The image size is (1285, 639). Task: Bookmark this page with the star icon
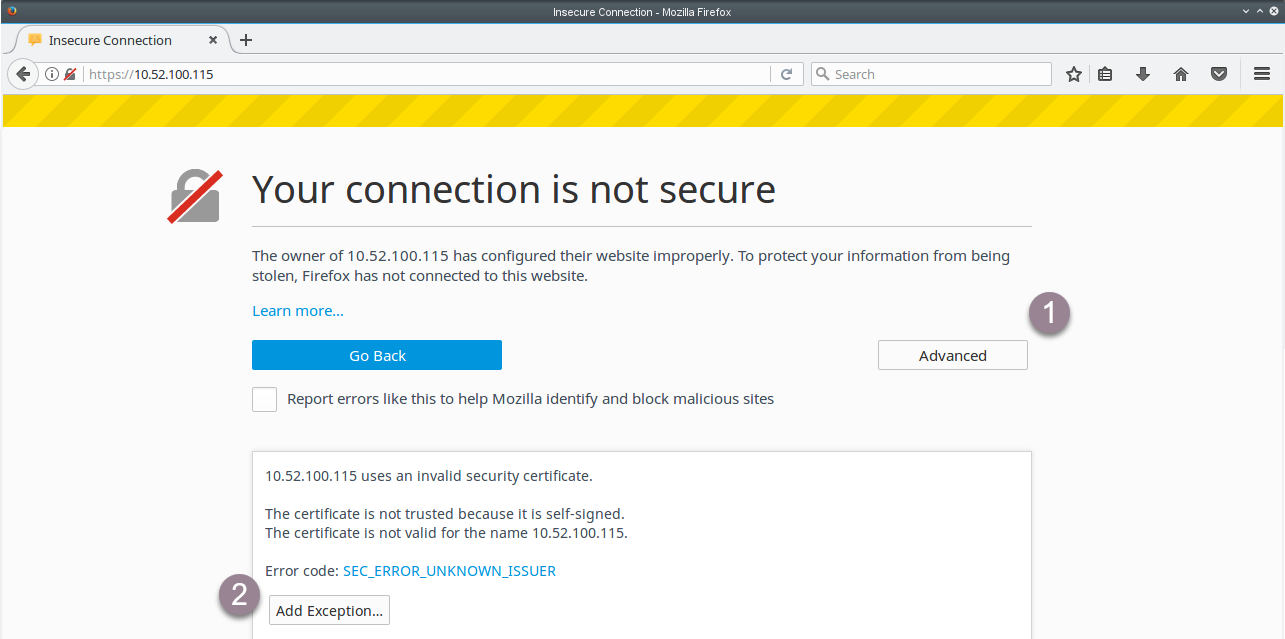pyautogui.click(x=1073, y=73)
